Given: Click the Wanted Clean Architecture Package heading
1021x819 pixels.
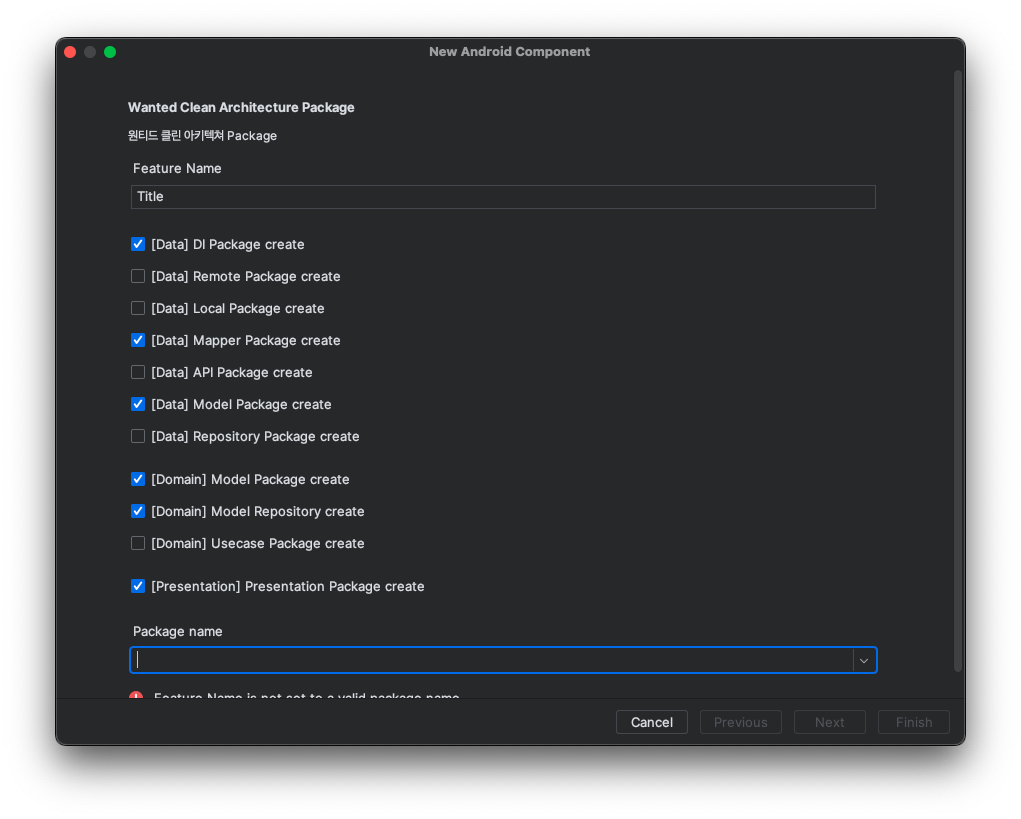Looking at the screenshot, I should coord(241,107).
